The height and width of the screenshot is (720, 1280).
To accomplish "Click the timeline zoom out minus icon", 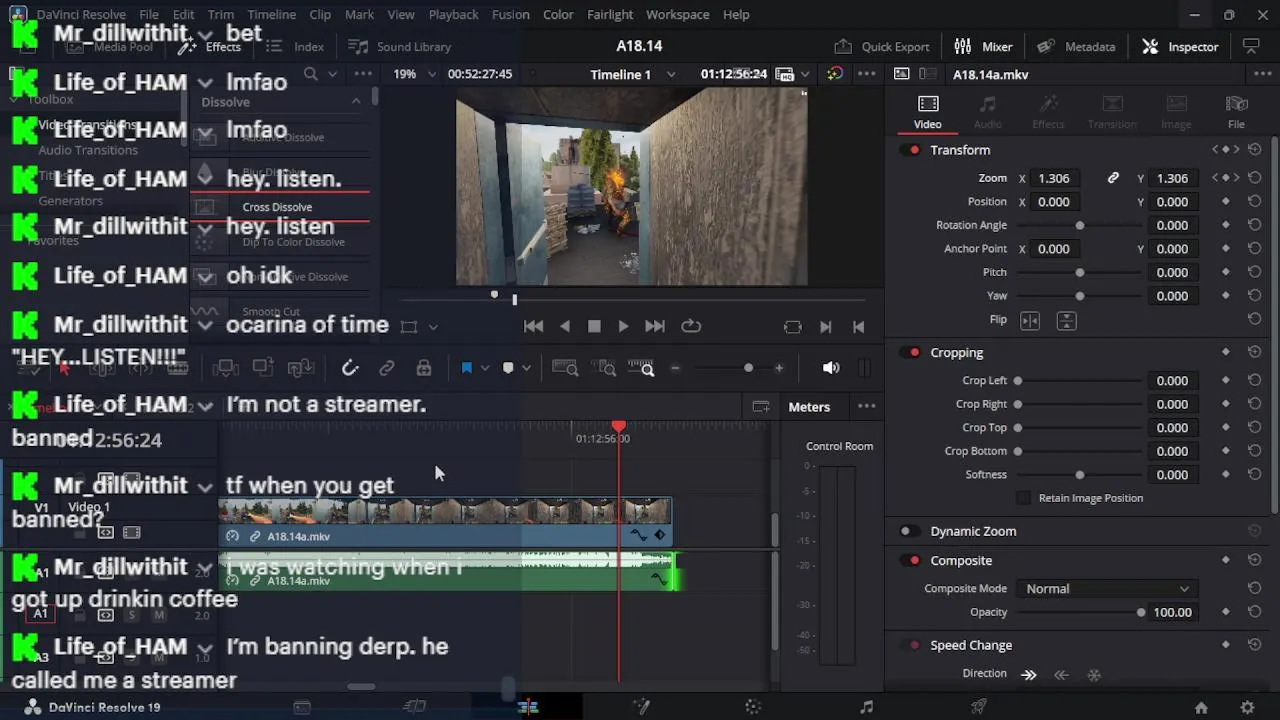I will tap(675, 368).
